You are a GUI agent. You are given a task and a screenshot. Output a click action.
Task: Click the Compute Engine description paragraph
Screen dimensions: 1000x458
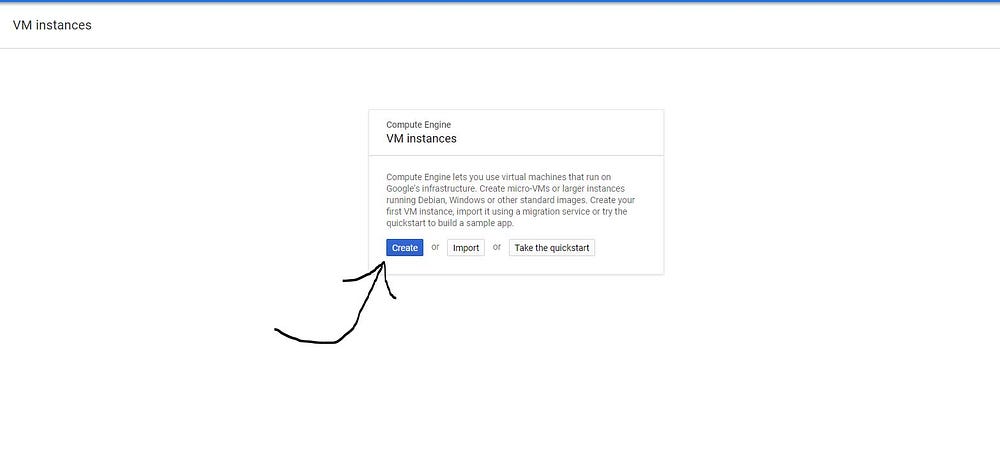[510, 200]
